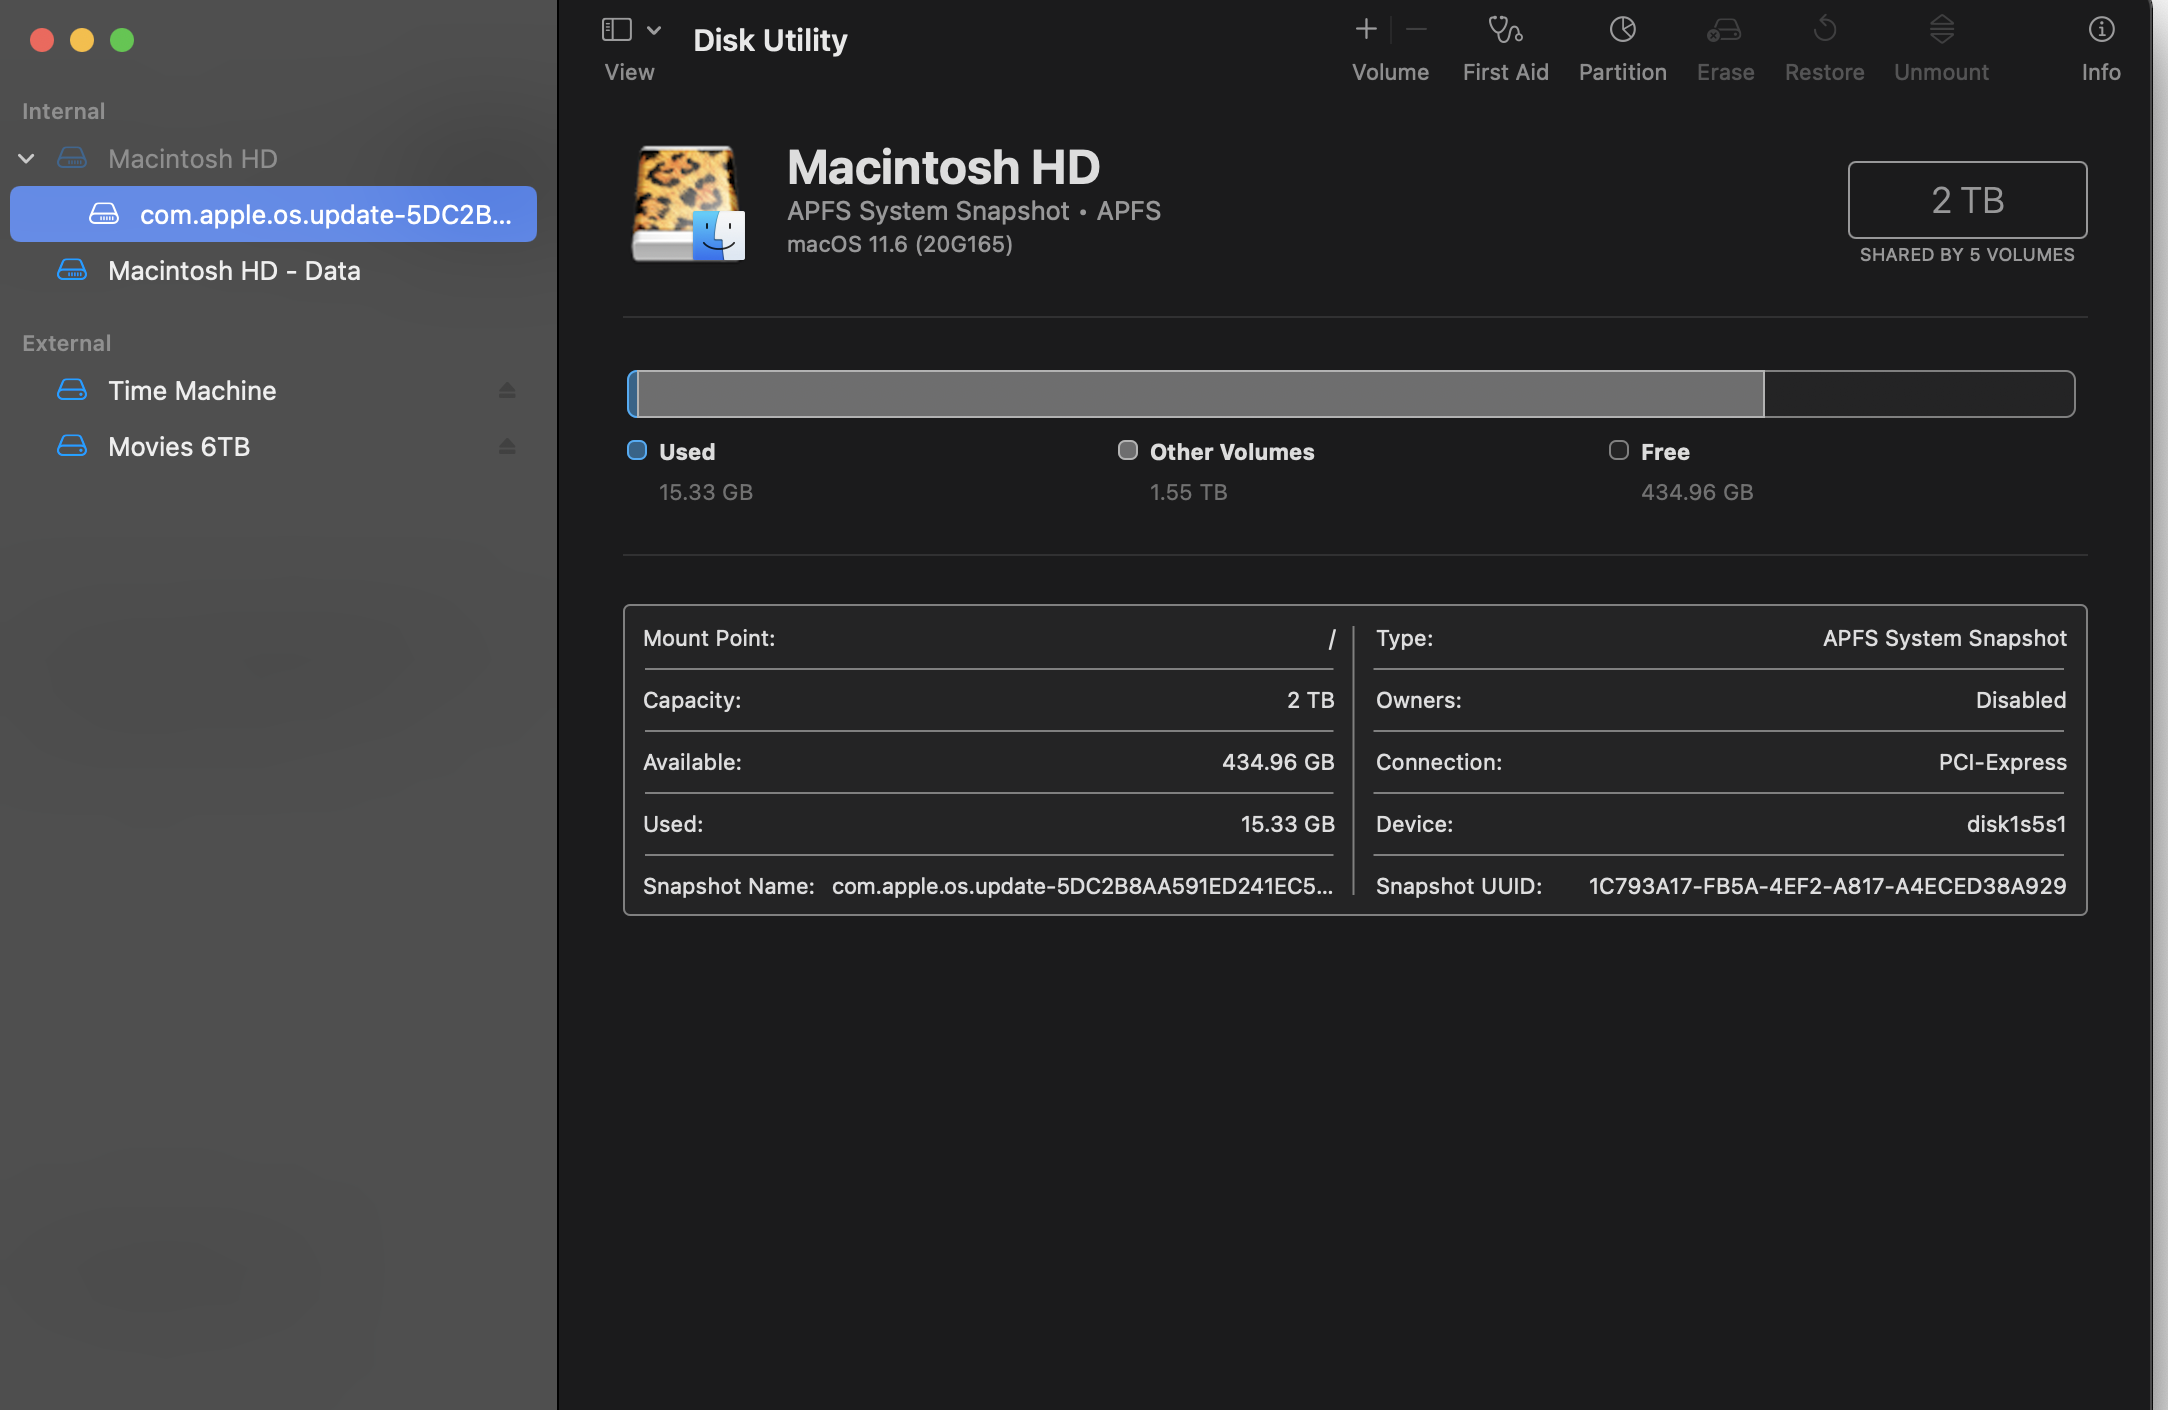The height and width of the screenshot is (1410, 2168).
Task: Click the Erase toolbar icon
Action: click(1724, 30)
